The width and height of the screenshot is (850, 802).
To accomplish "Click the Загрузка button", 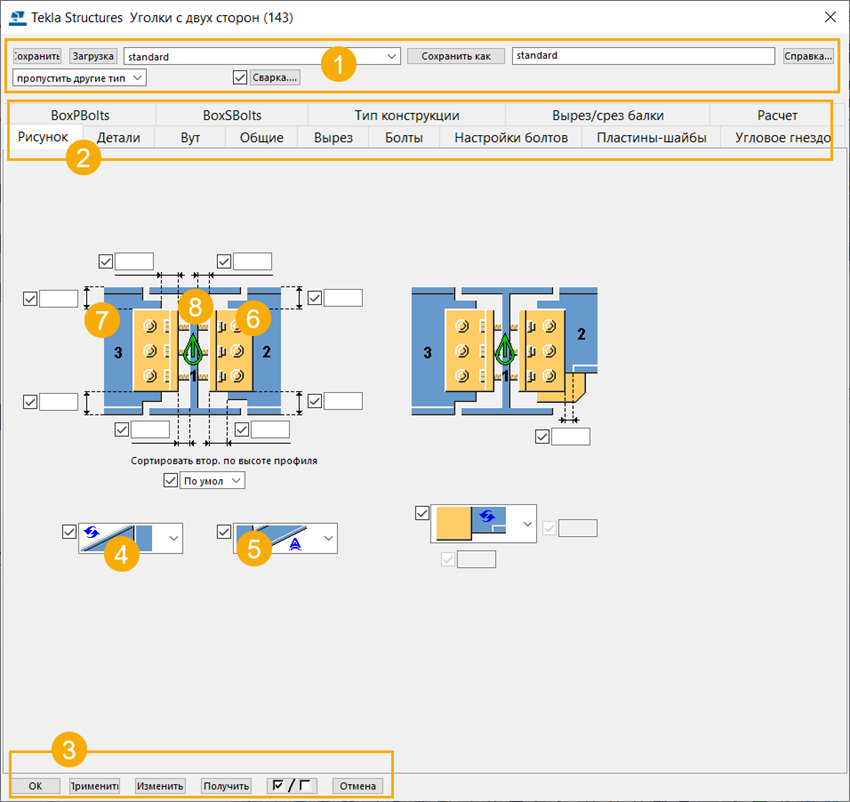I will pos(93,56).
